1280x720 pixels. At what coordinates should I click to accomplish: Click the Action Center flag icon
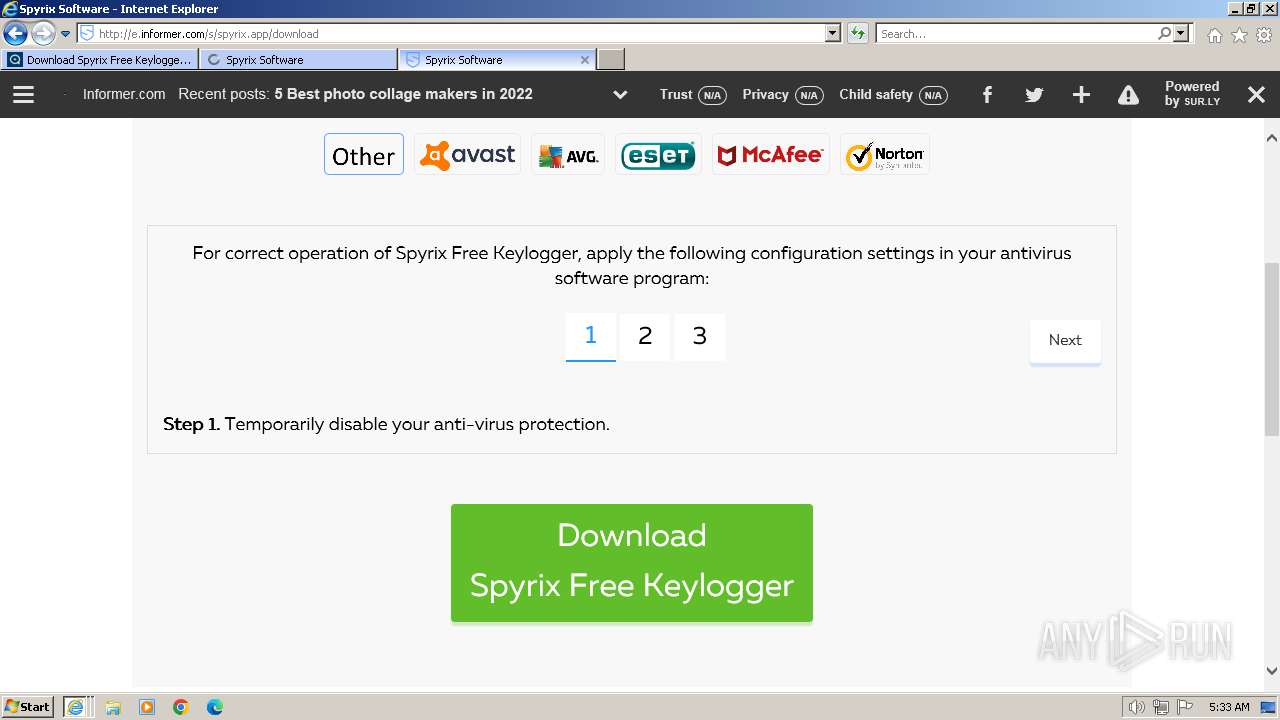1185,707
